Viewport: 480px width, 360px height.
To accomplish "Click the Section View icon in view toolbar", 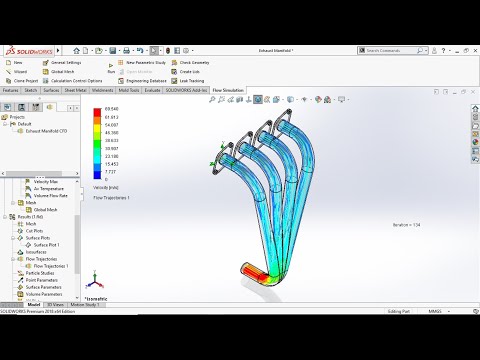I will point(239,99).
